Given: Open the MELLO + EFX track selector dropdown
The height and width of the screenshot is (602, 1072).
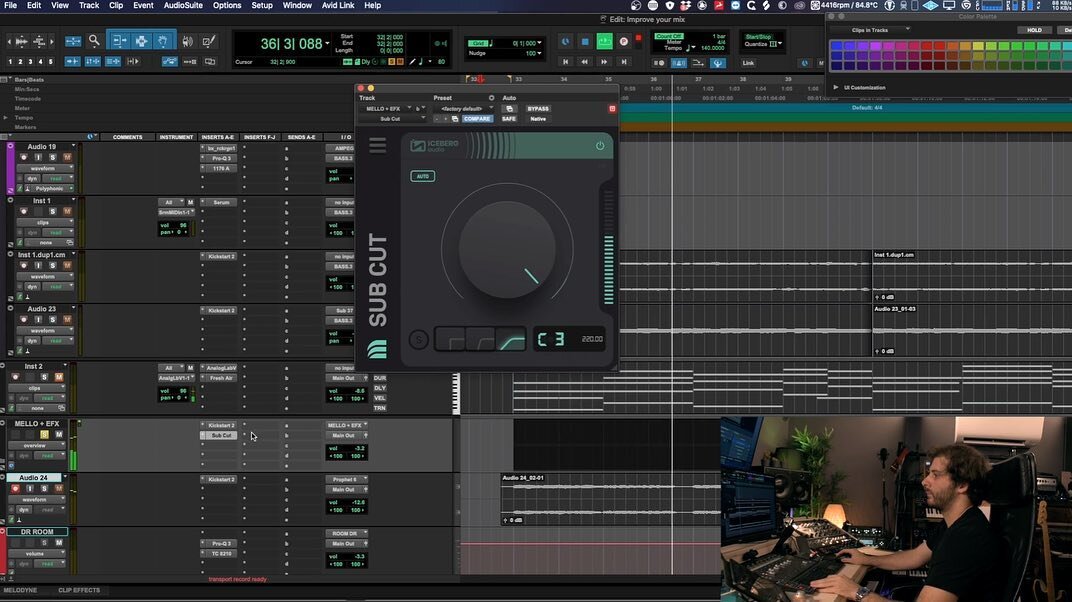Looking at the screenshot, I should 386,109.
